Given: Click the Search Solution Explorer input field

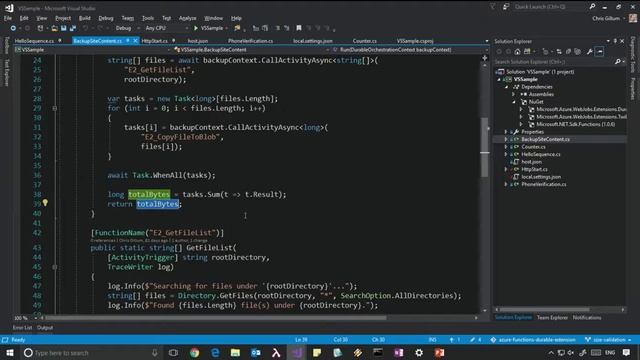Looking at the screenshot, I should [554, 62].
